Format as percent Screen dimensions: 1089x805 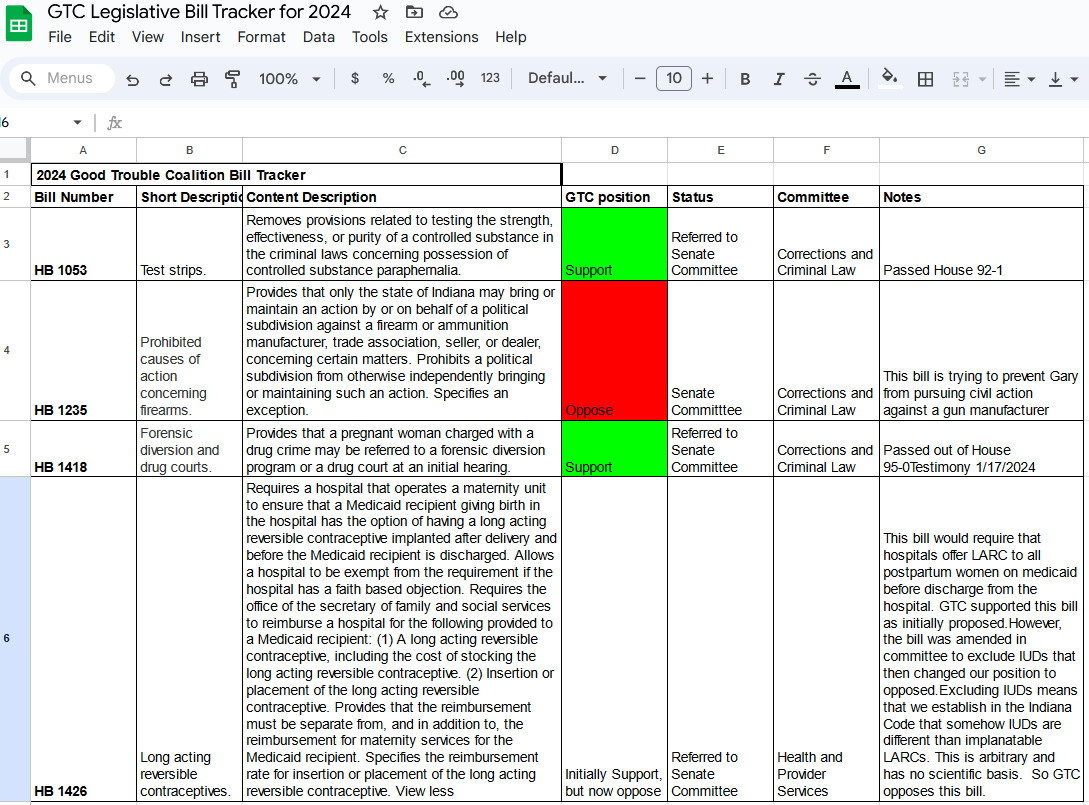388,78
